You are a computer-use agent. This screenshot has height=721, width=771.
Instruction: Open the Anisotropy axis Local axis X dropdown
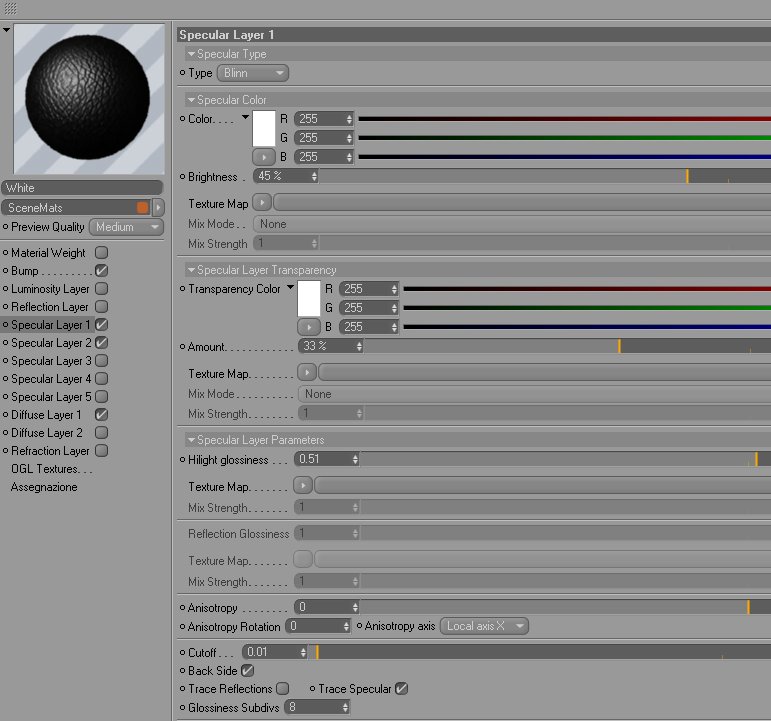[x=484, y=626]
